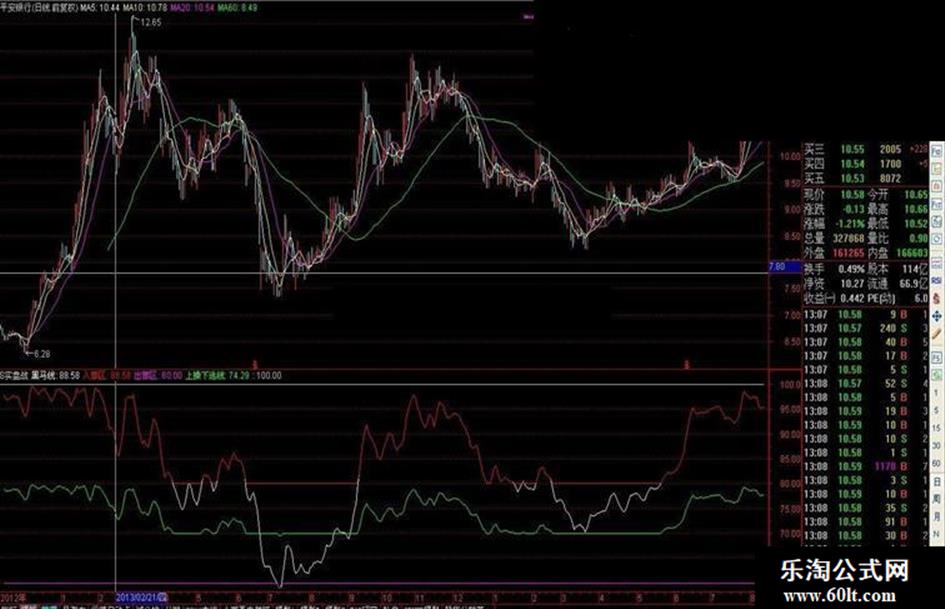Click the 13:07 trade with volume 240
This screenshot has height=609, width=945.
click(x=865, y=328)
